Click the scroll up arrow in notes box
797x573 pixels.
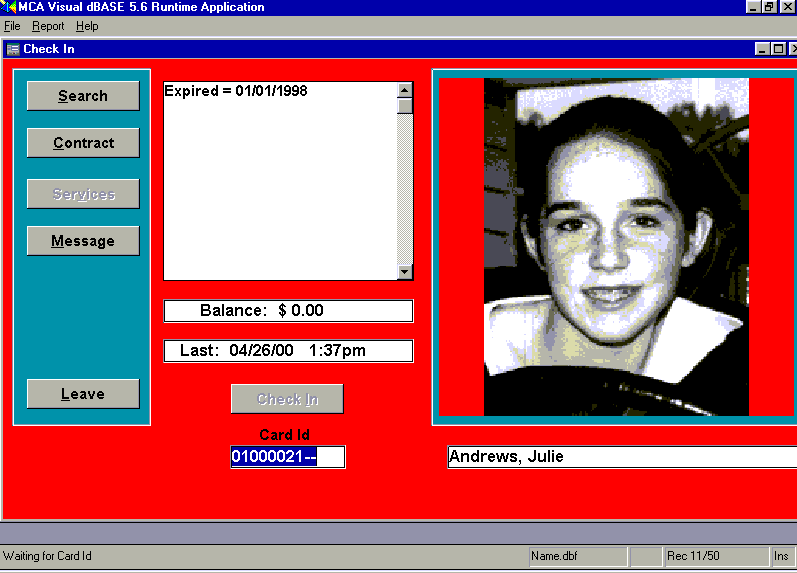click(405, 91)
